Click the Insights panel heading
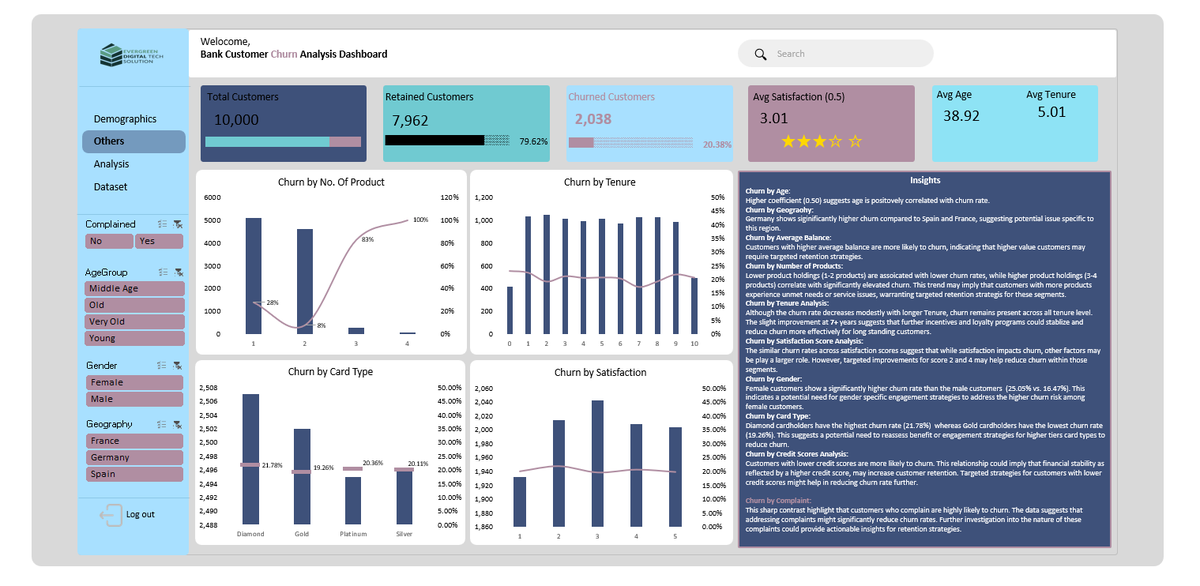Screen dimensions: 1200x586 tap(925, 180)
